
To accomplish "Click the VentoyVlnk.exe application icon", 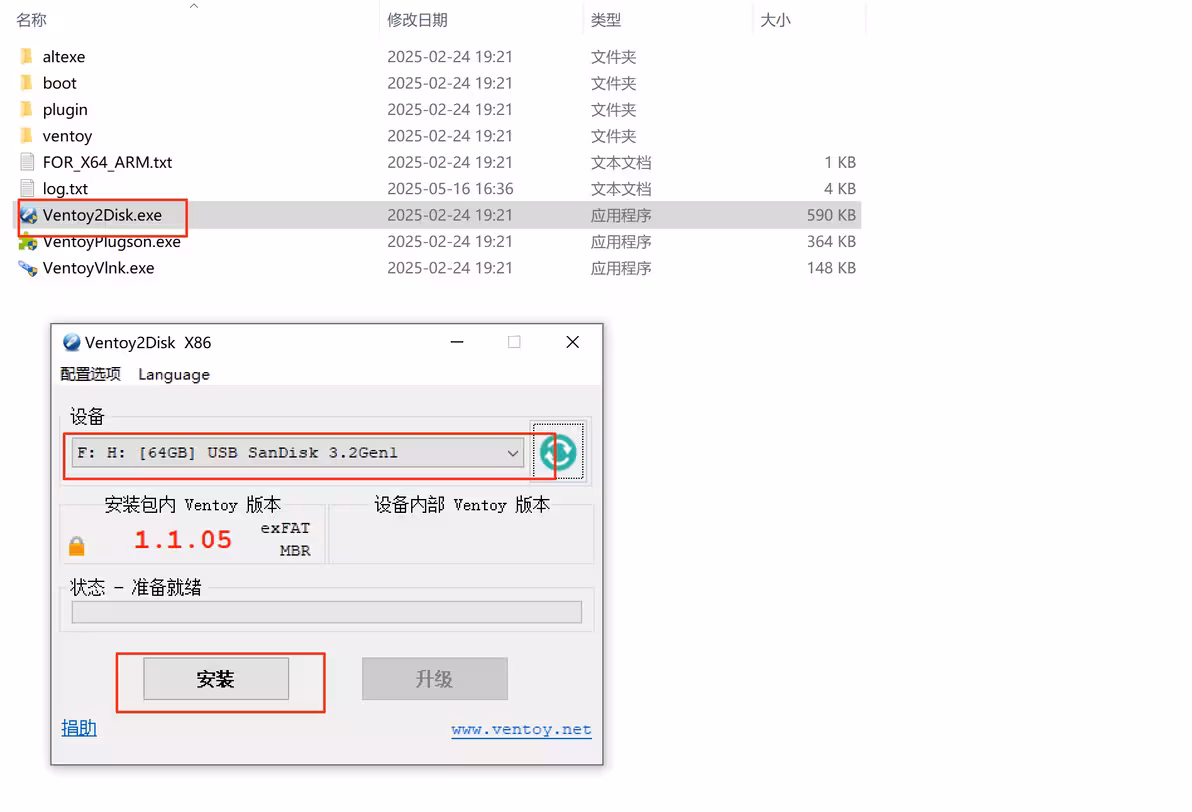I will click(x=28, y=268).
